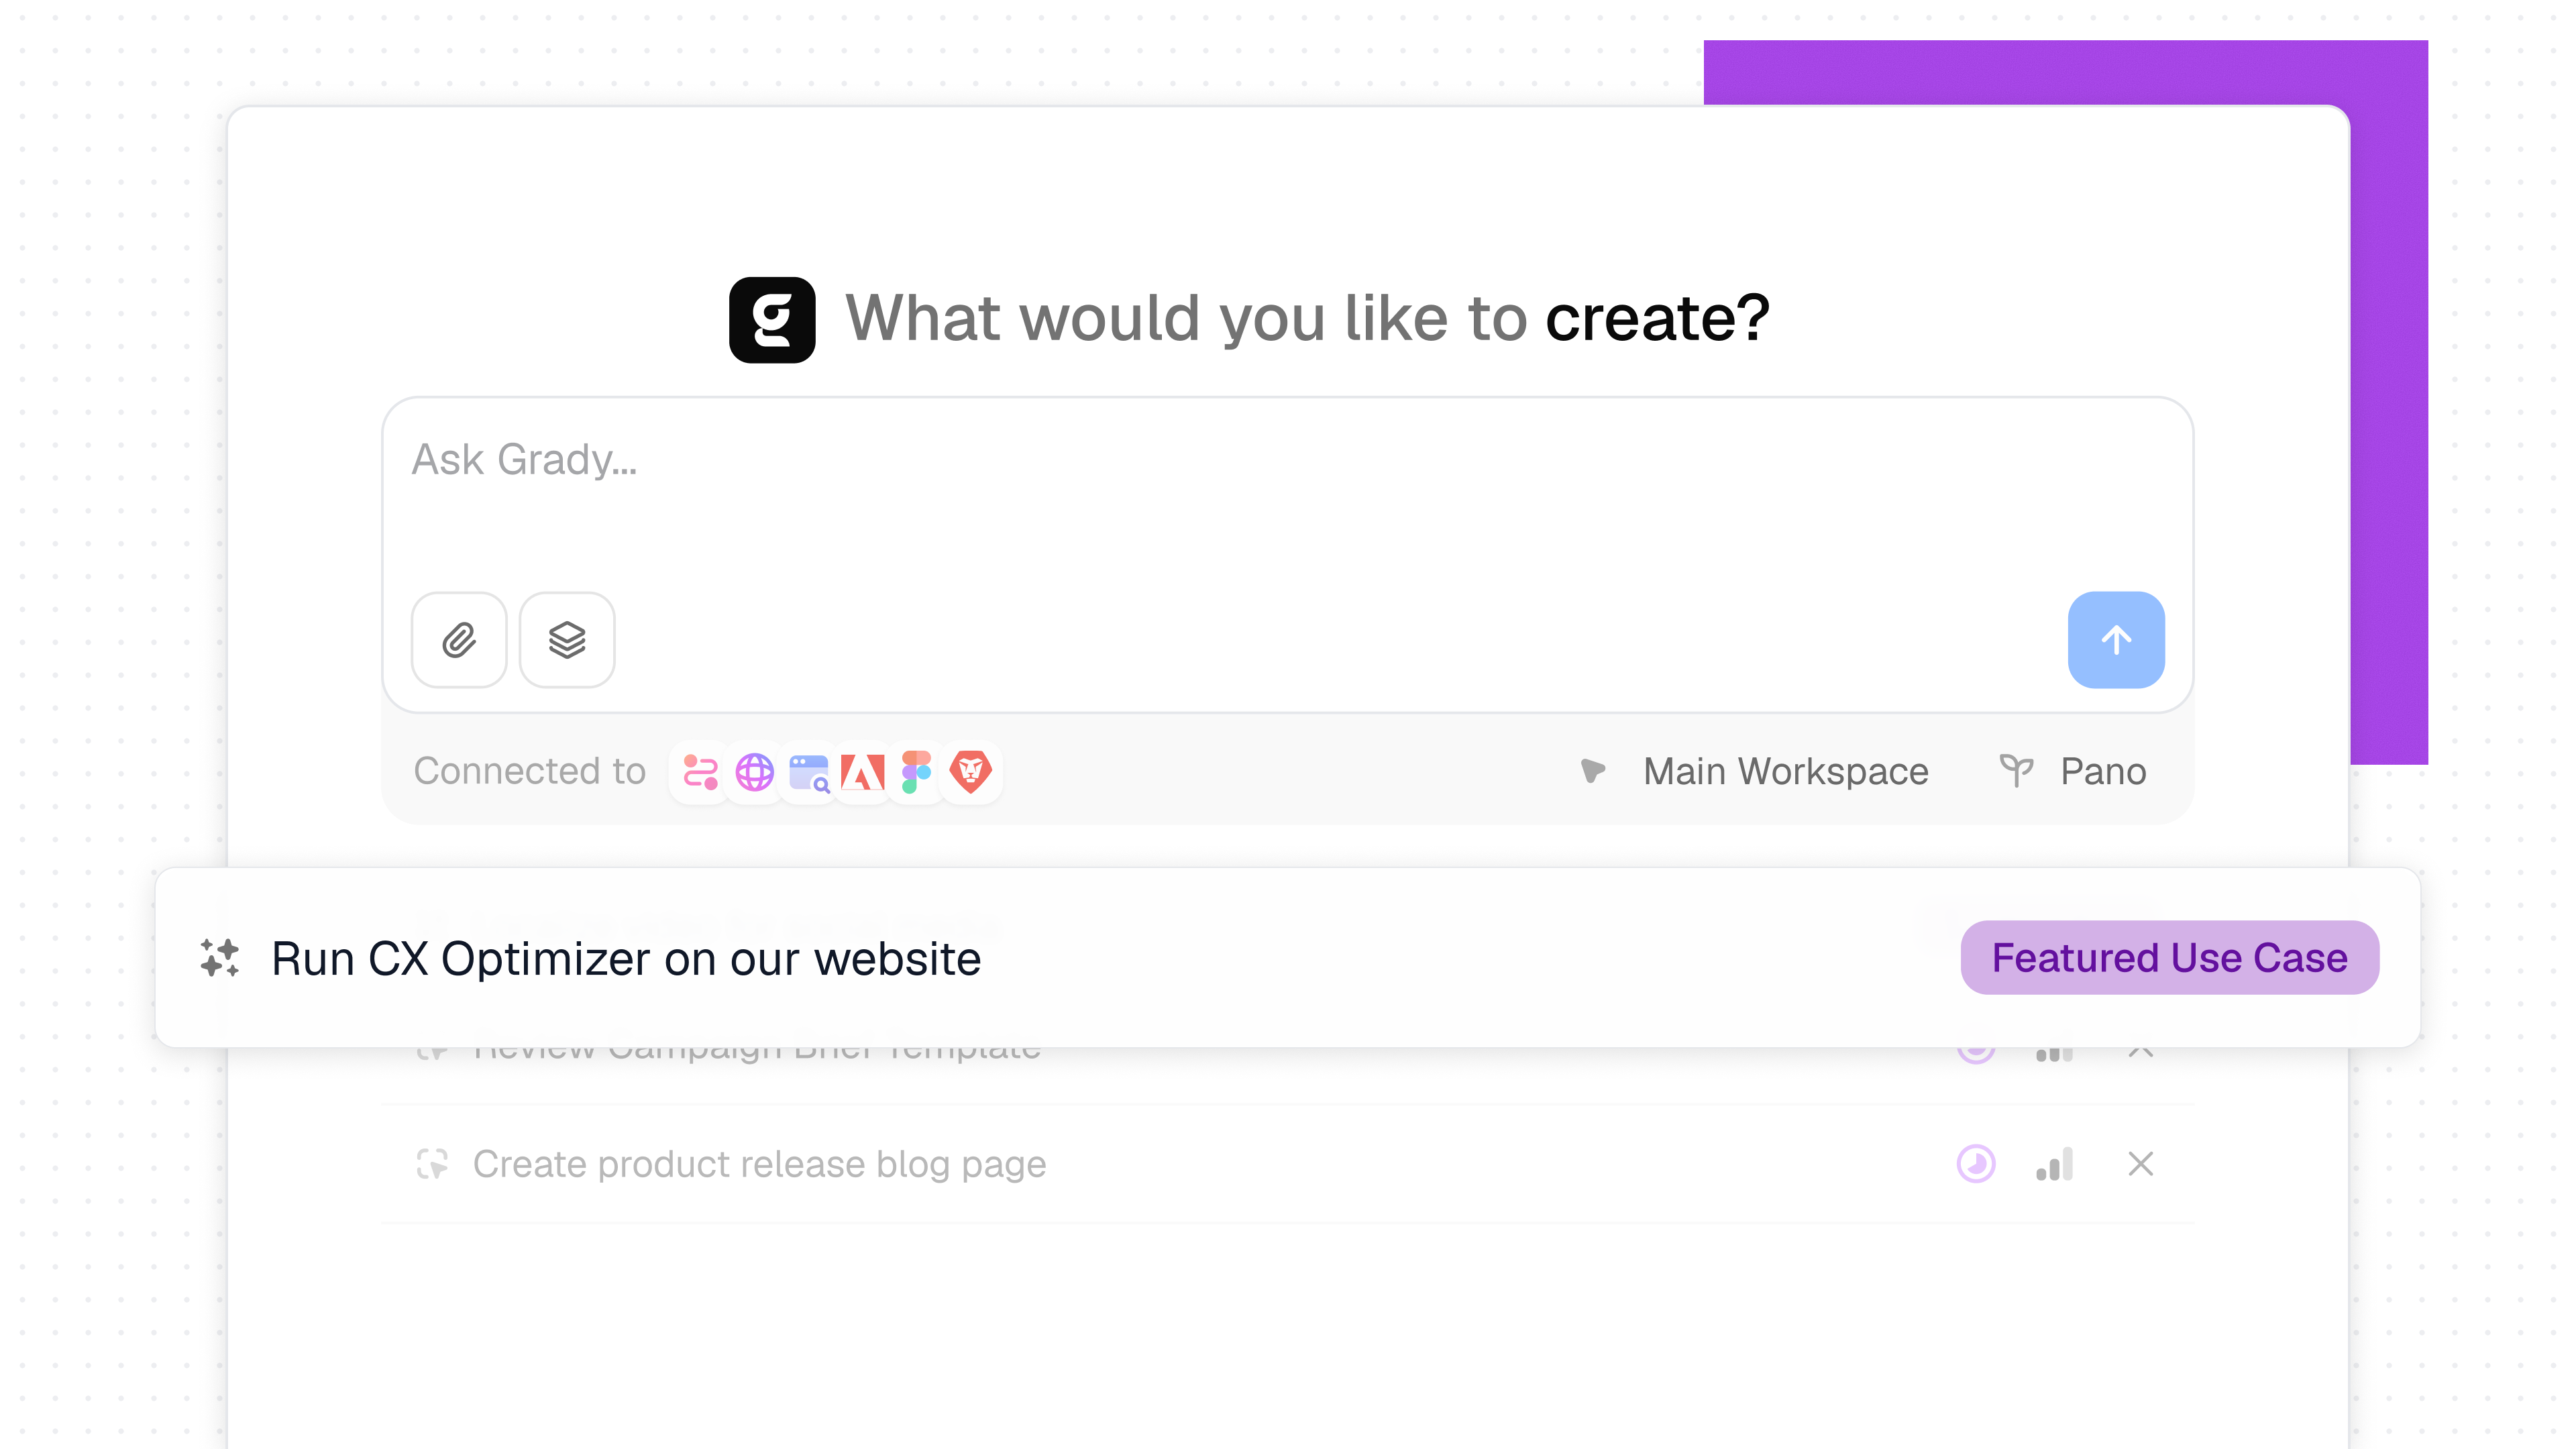Select the Figma connection icon
The height and width of the screenshot is (1449, 2576).
coord(916,772)
